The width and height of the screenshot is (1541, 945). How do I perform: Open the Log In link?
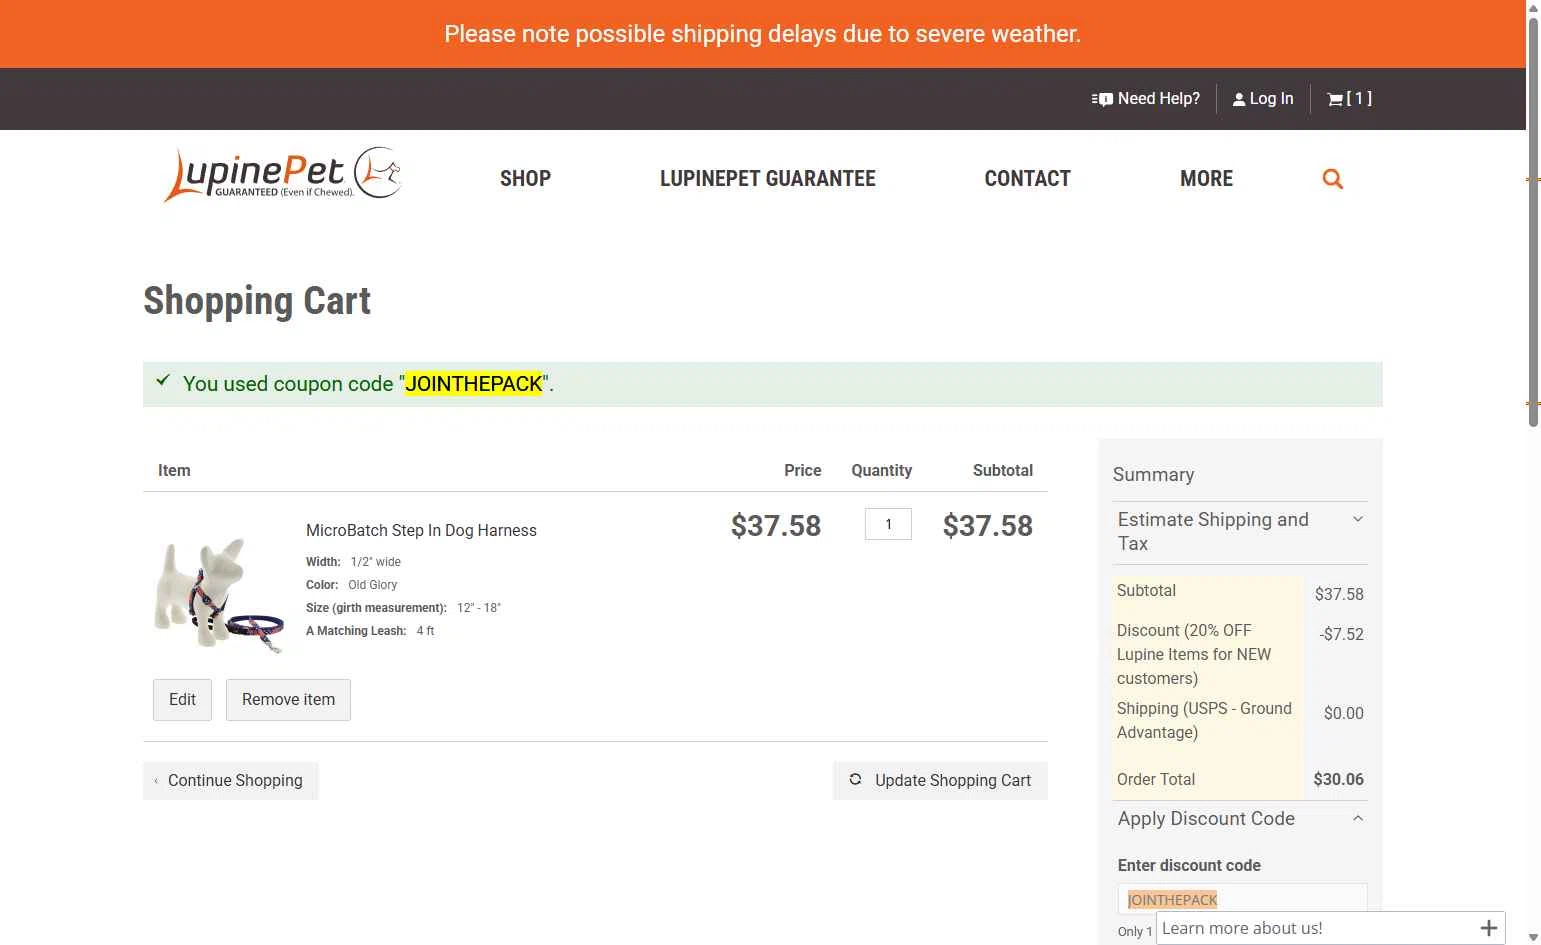click(1263, 99)
